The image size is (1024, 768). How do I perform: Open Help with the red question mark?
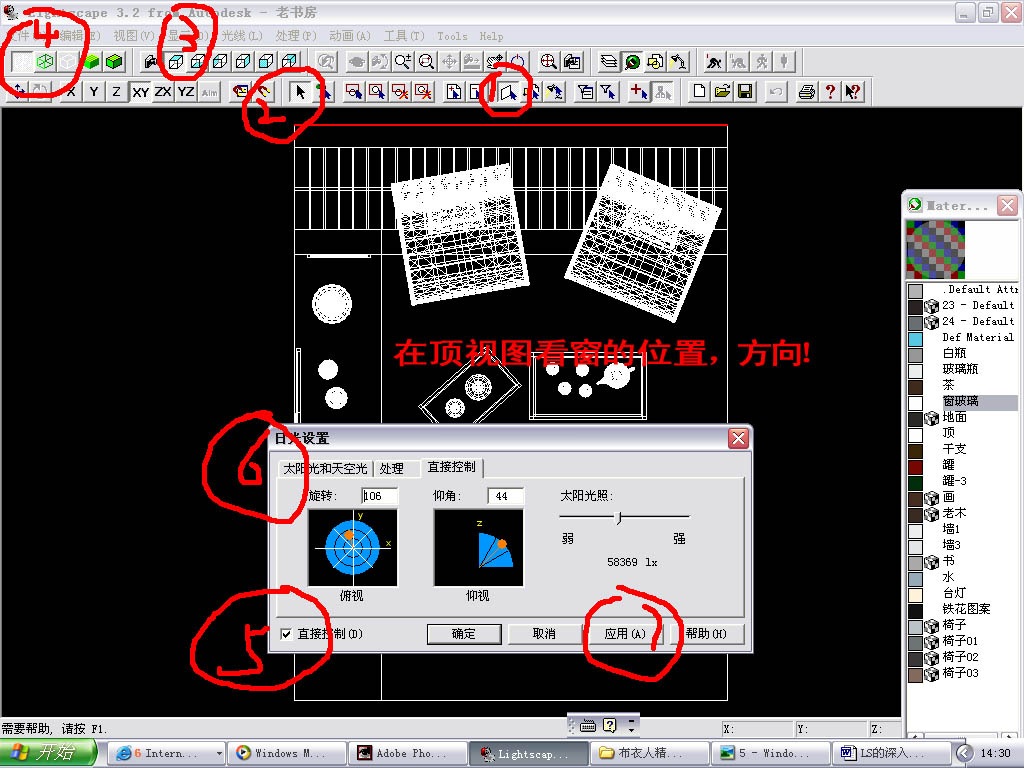pyautogui.click(x=830, y=91)
